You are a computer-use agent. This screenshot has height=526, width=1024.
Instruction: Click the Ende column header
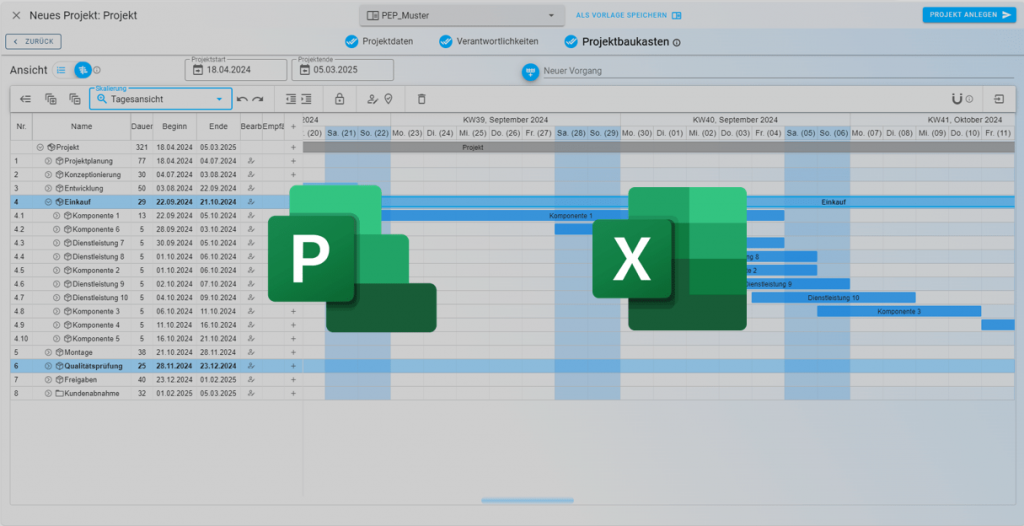click(x=218, y=127)
